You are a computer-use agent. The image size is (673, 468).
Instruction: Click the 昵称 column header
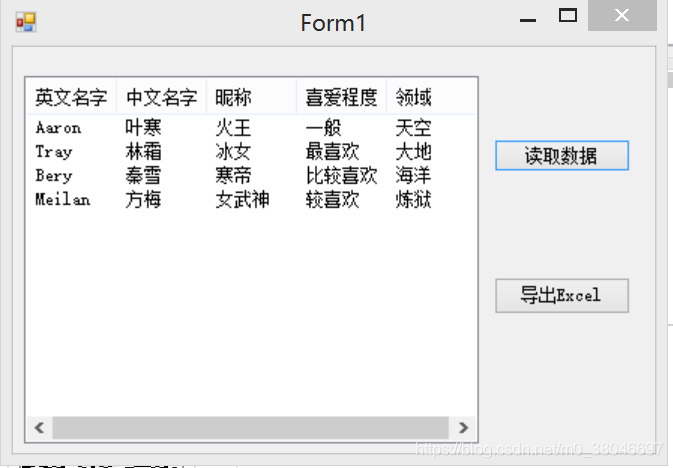click(252, 97)
